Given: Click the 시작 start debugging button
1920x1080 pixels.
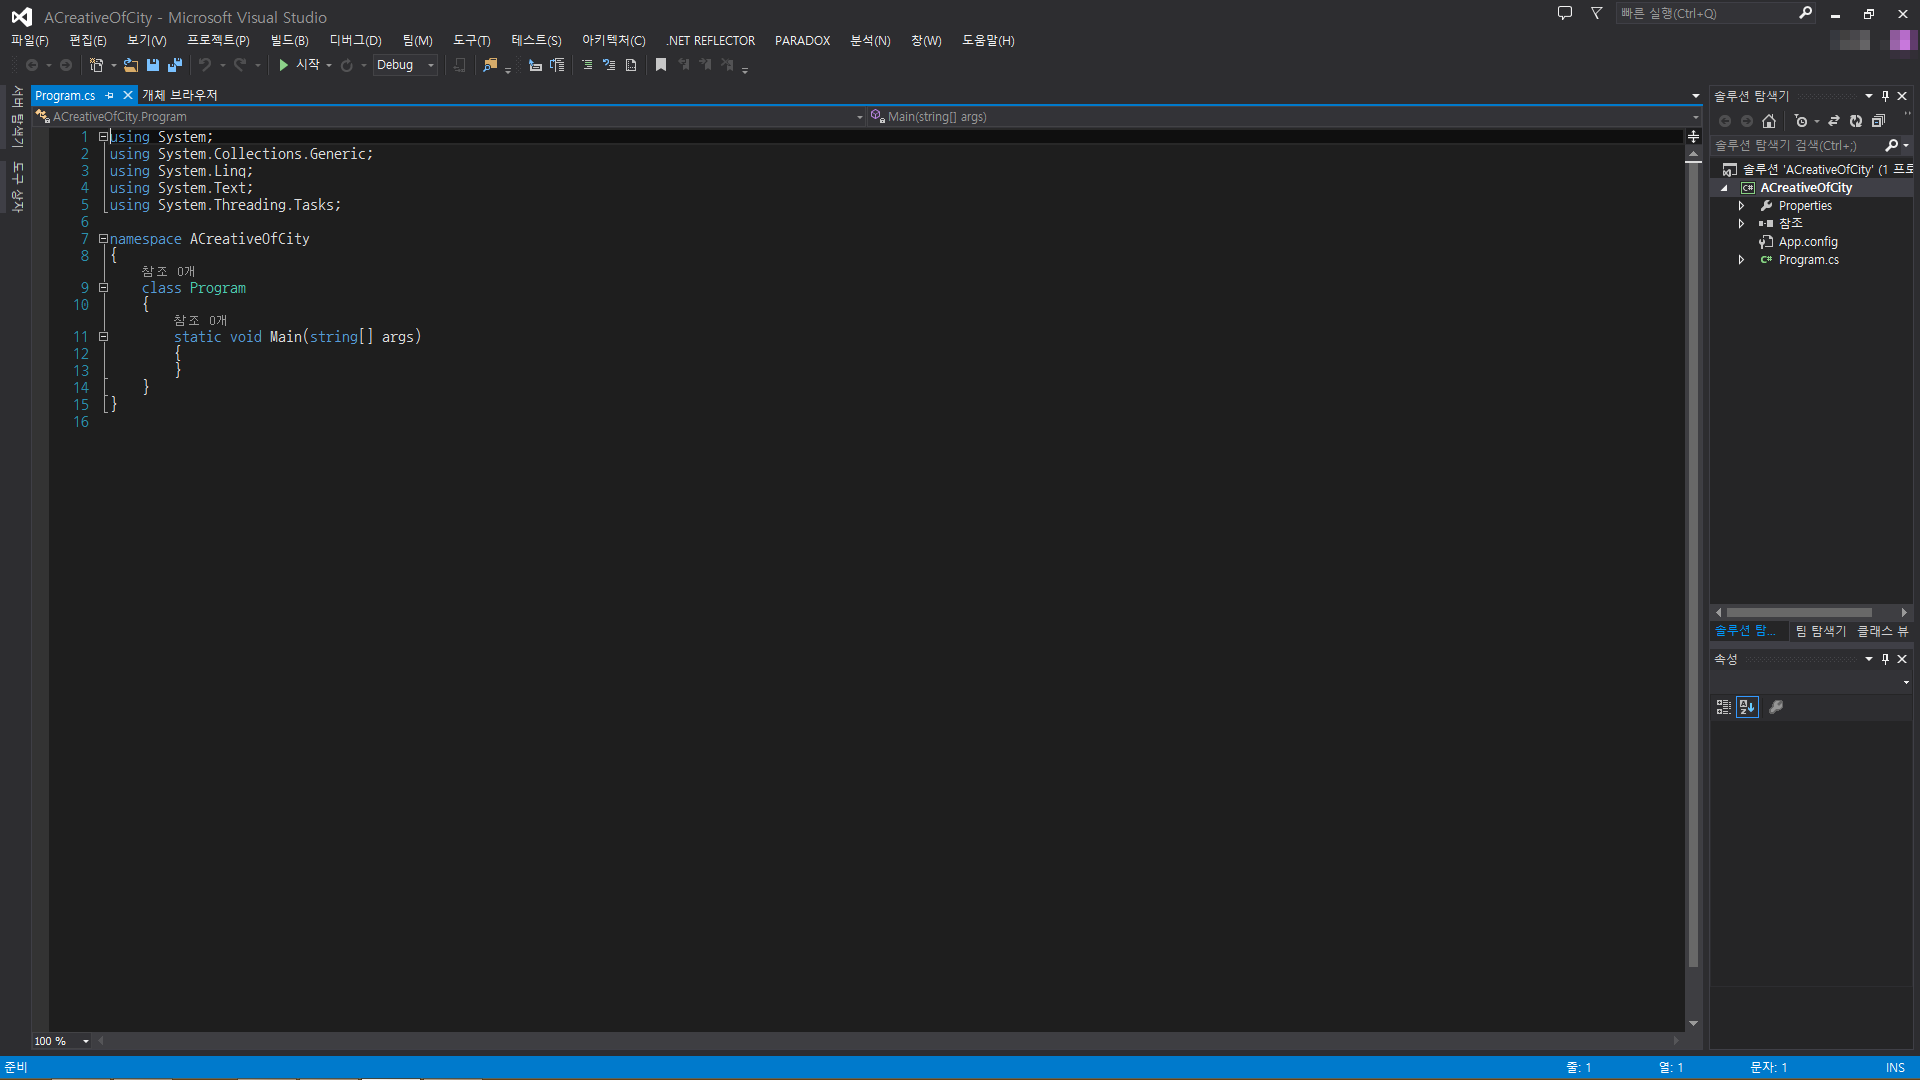Looking at the screenshot, I should [x=298, y=65].
